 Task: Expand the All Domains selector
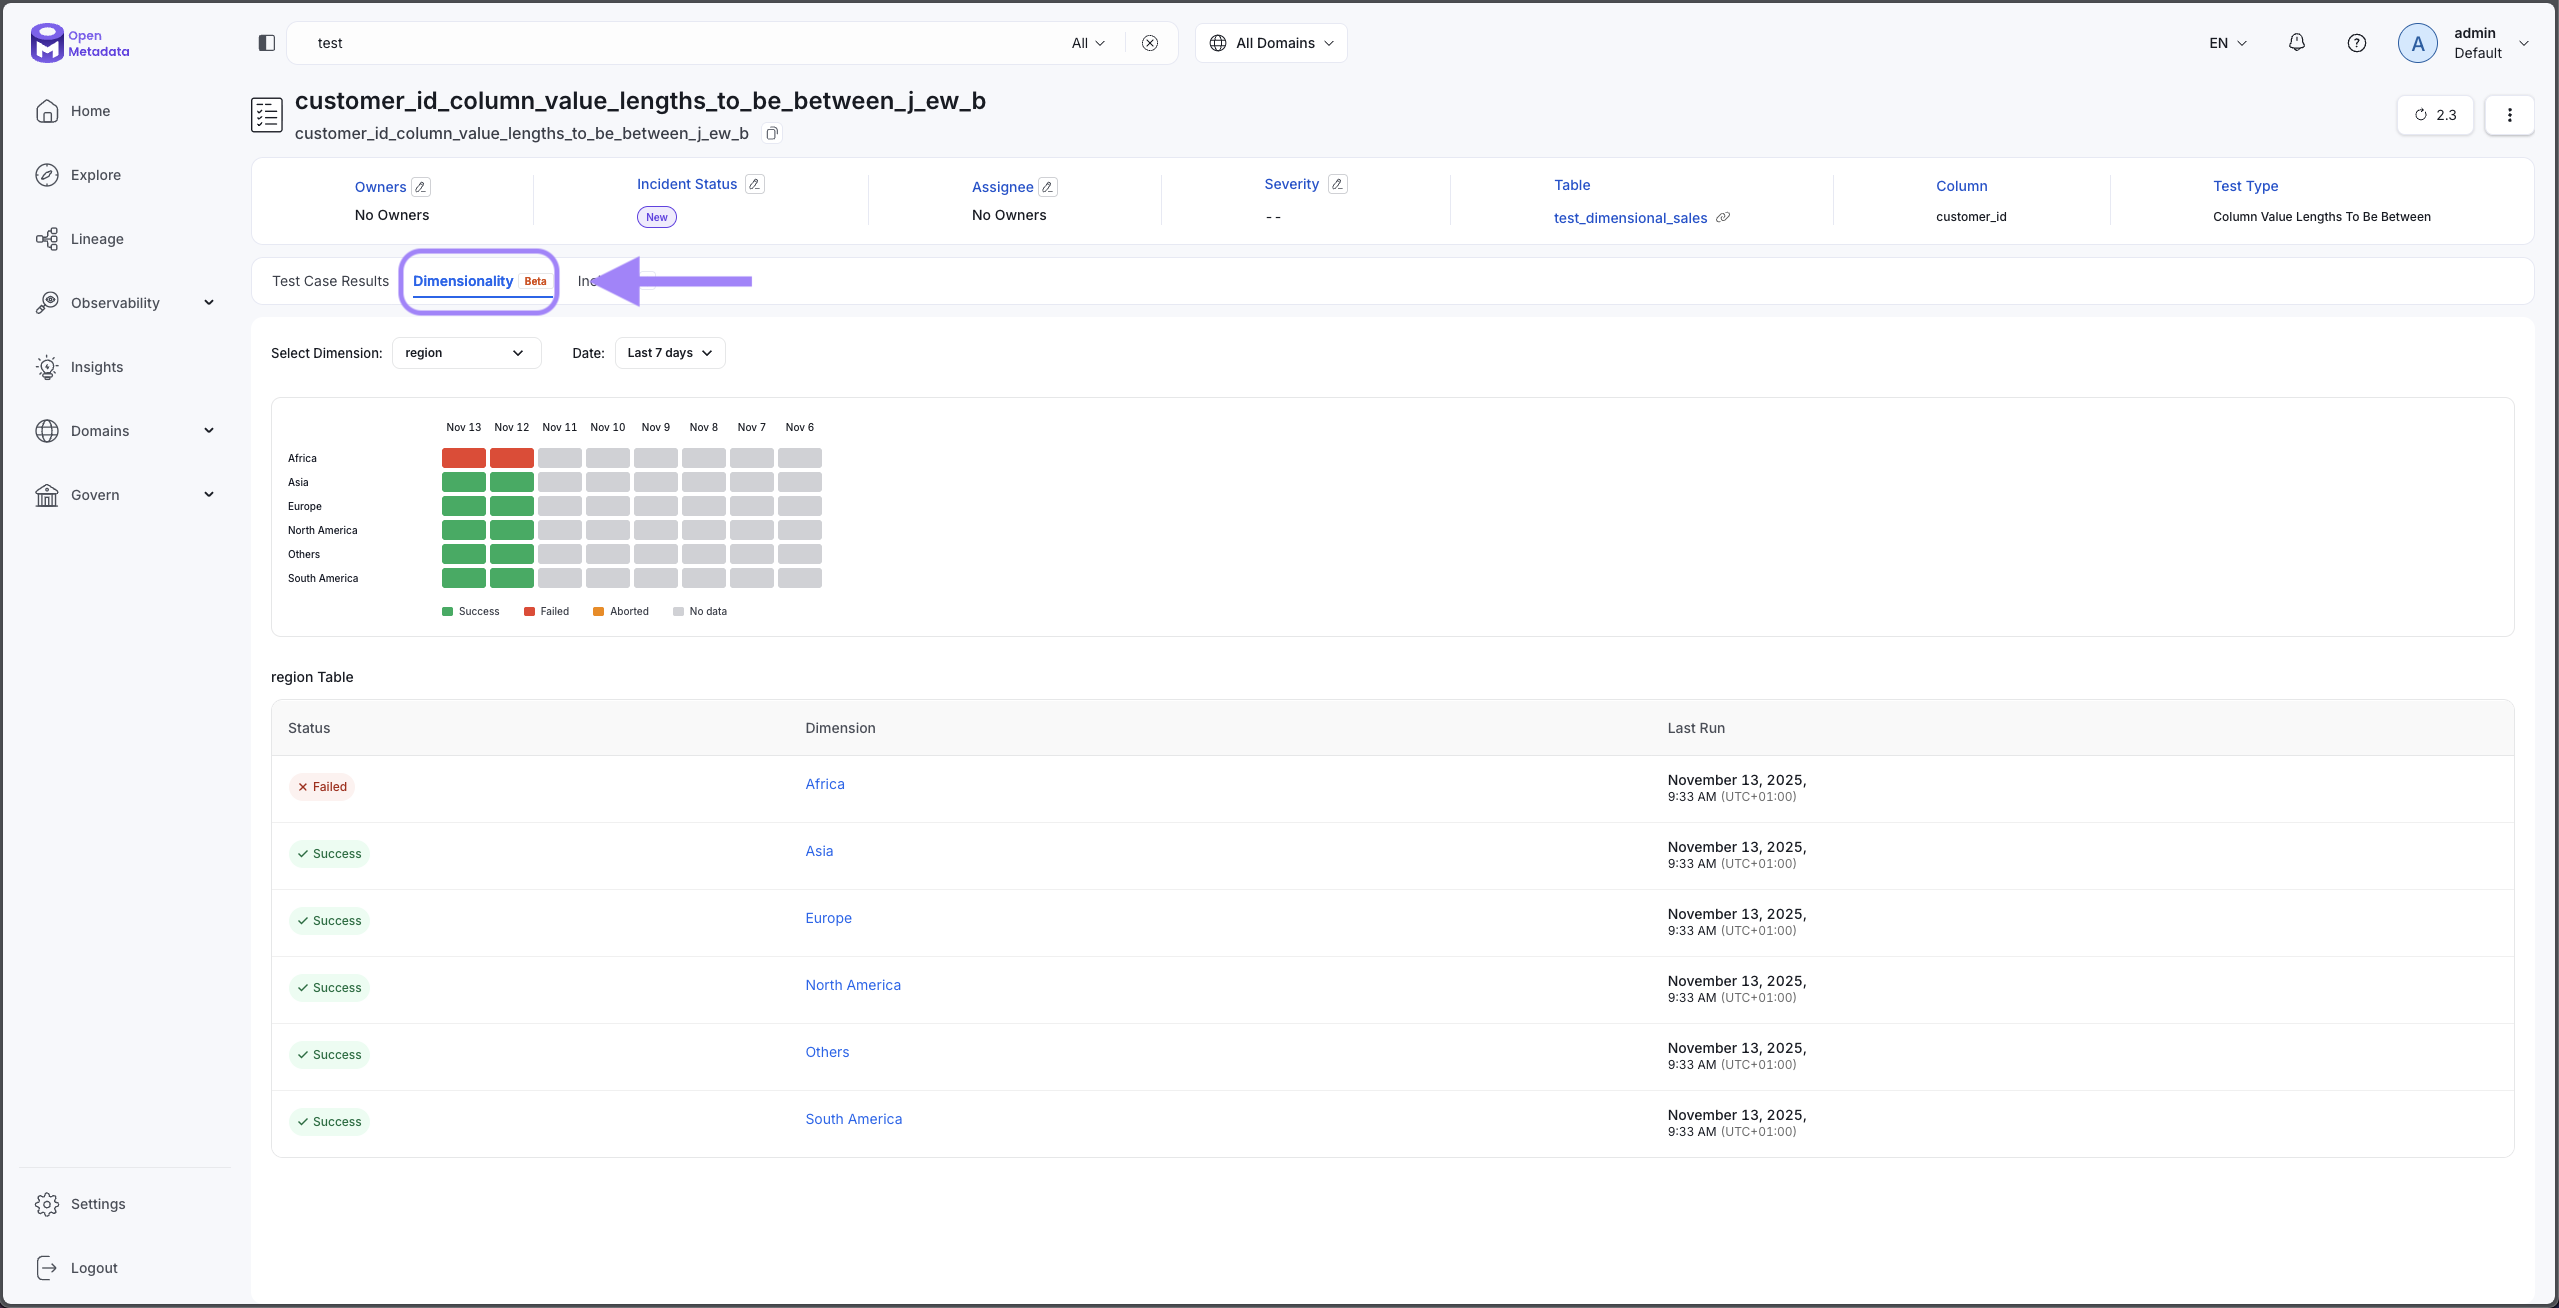[x=1271, y=43]
